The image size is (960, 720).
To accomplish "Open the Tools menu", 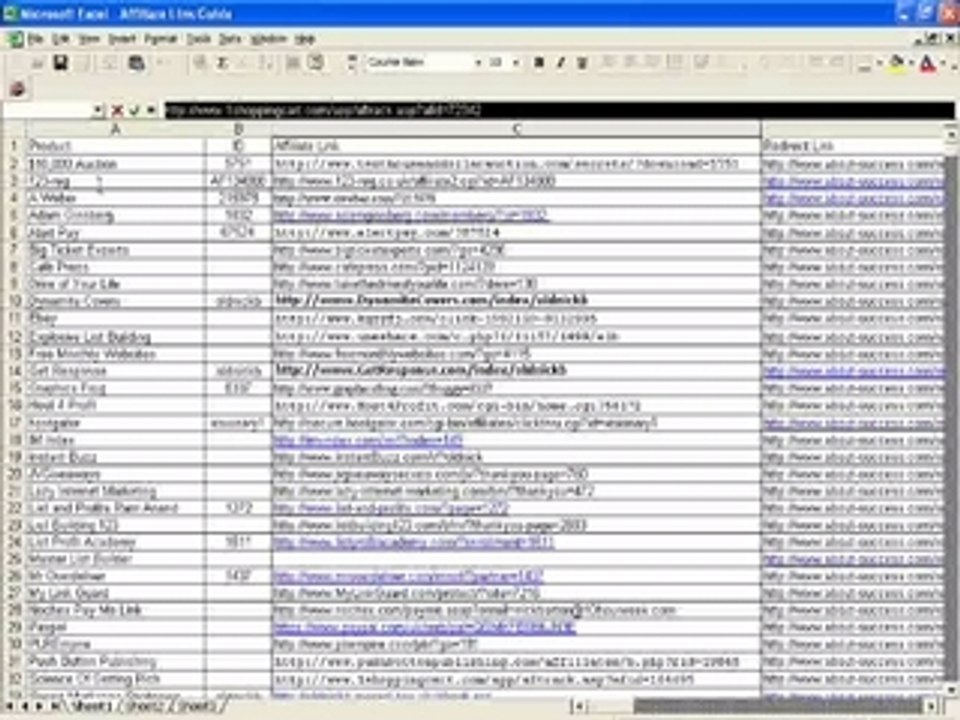I will pyautogui.click(x=198, y=39).
